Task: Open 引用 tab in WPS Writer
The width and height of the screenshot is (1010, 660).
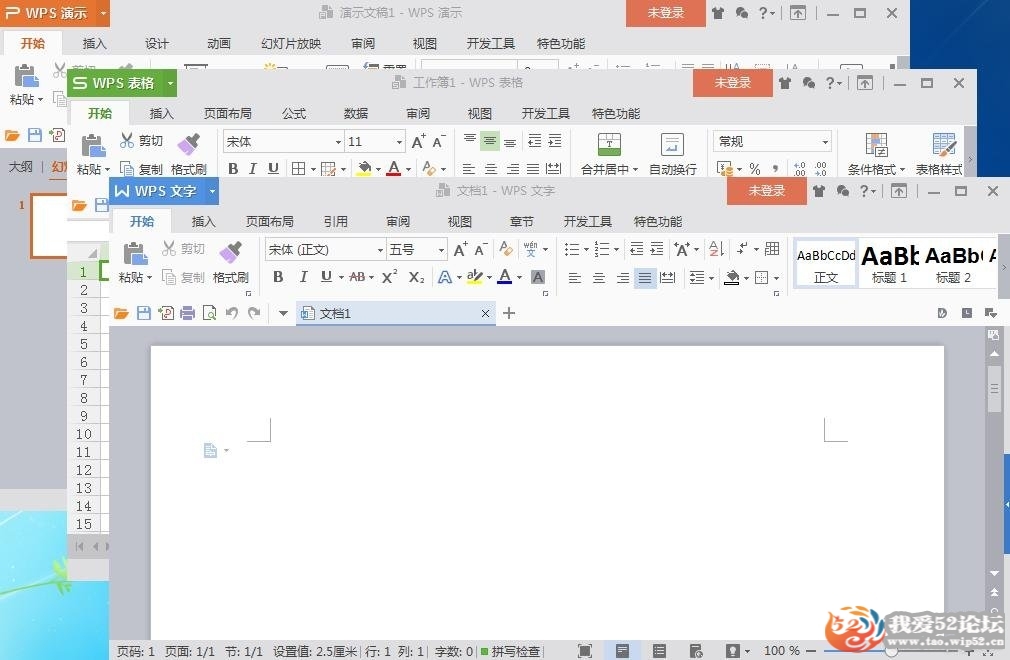Action: (x=335, y=222)
